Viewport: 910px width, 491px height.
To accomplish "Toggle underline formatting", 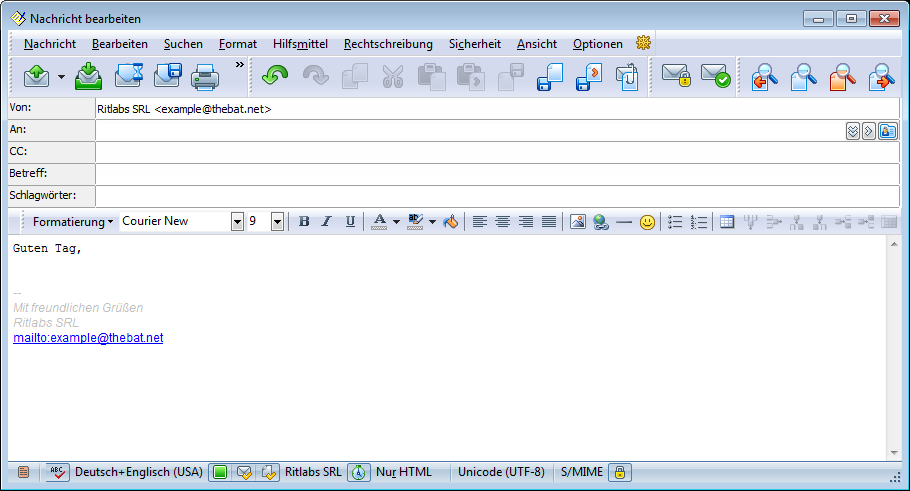I will tap(350, 222).
